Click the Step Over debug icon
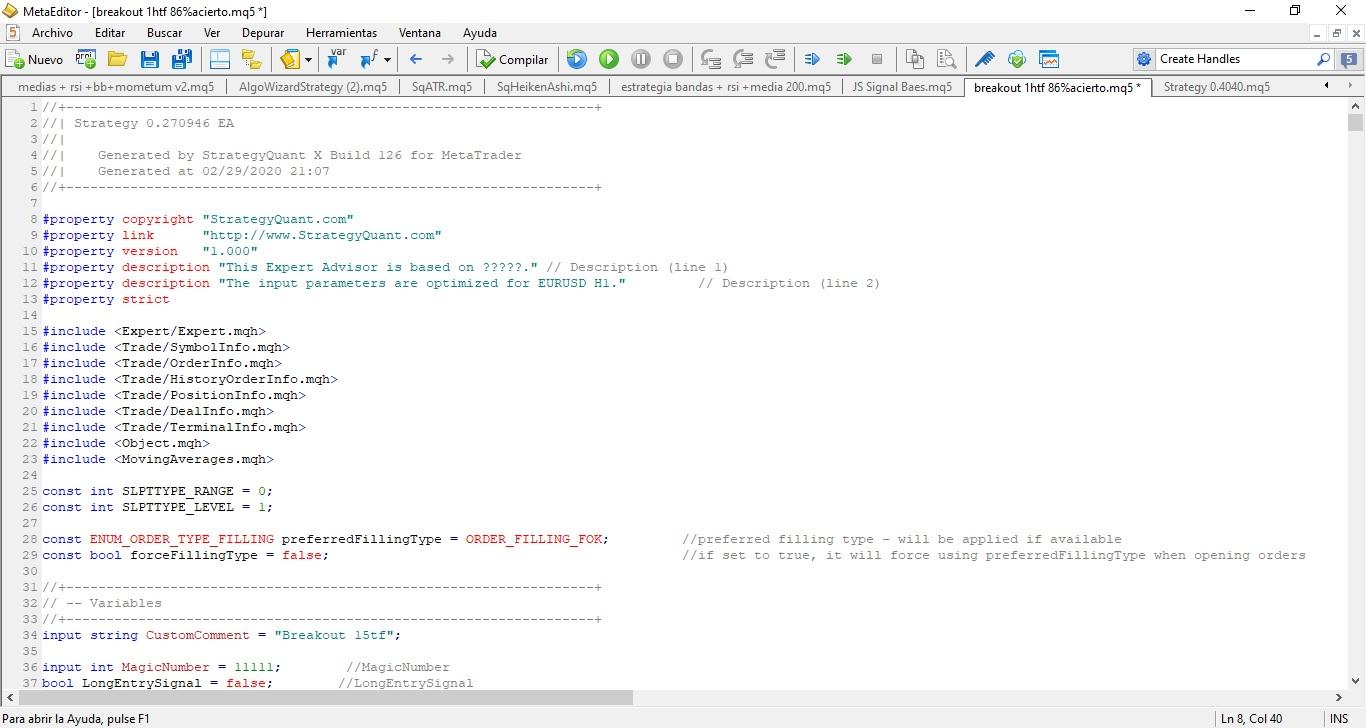1366x728 pixels. point(743,59)
